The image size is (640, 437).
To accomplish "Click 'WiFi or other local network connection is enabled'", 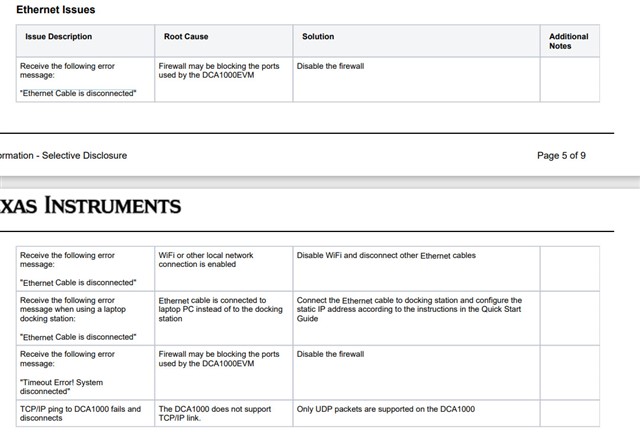I will coord(206,260).
